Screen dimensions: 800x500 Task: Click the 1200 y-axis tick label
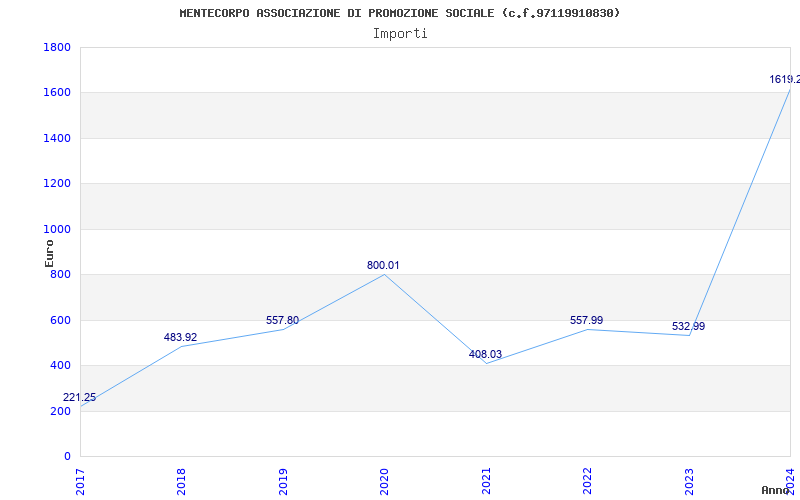[57, 184]
